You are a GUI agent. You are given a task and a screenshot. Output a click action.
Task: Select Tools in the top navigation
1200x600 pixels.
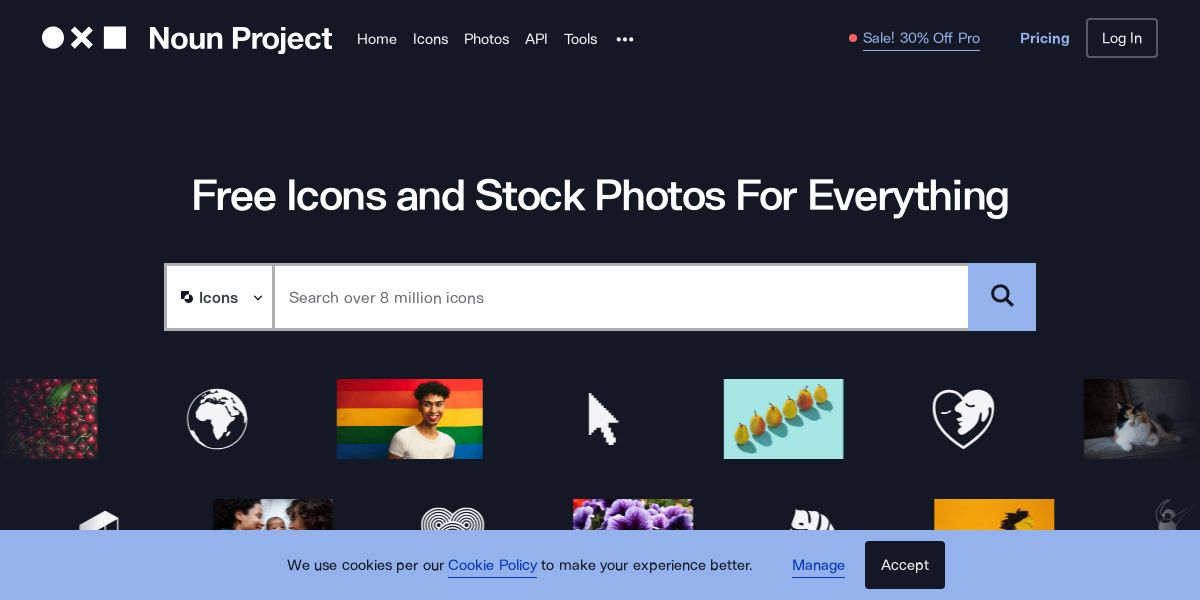[580, 39]
